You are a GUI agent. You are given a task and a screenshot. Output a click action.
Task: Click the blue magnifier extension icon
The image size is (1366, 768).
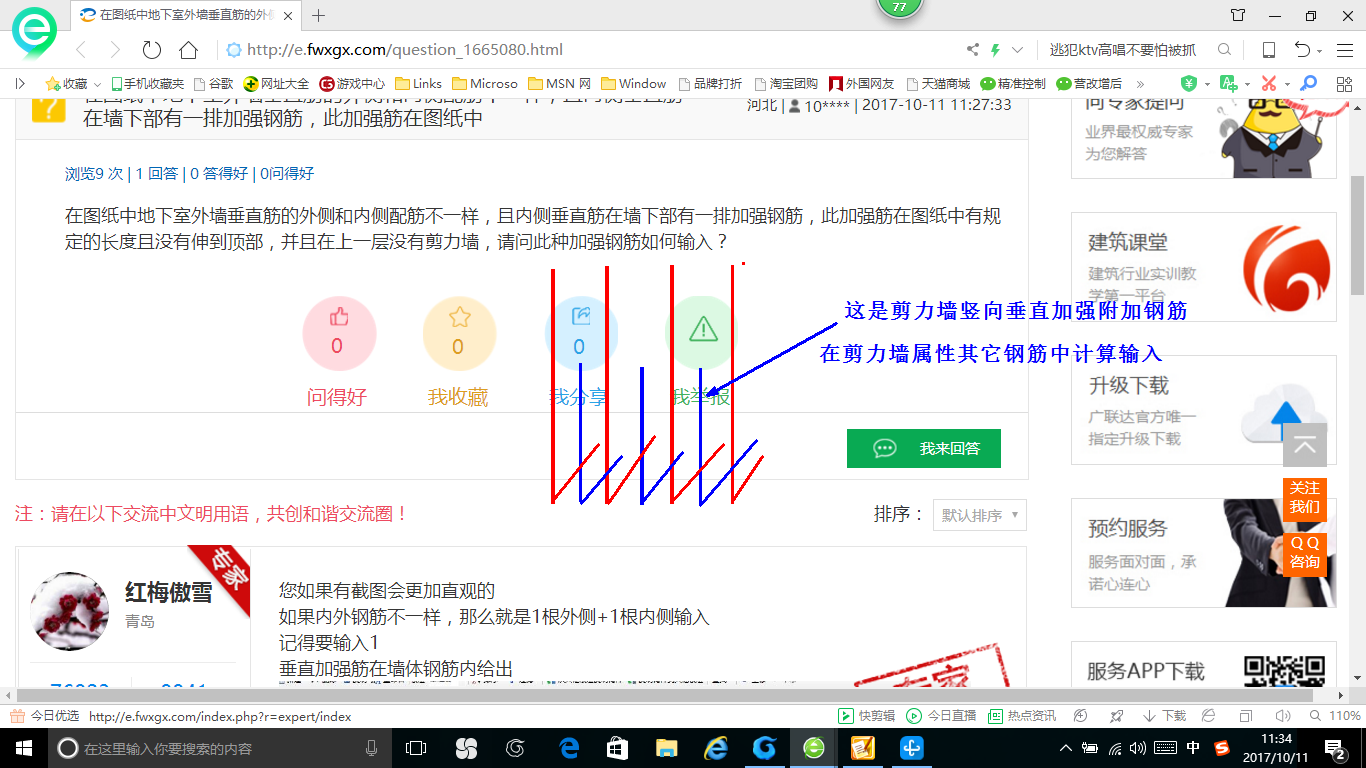click(1308, 84)
